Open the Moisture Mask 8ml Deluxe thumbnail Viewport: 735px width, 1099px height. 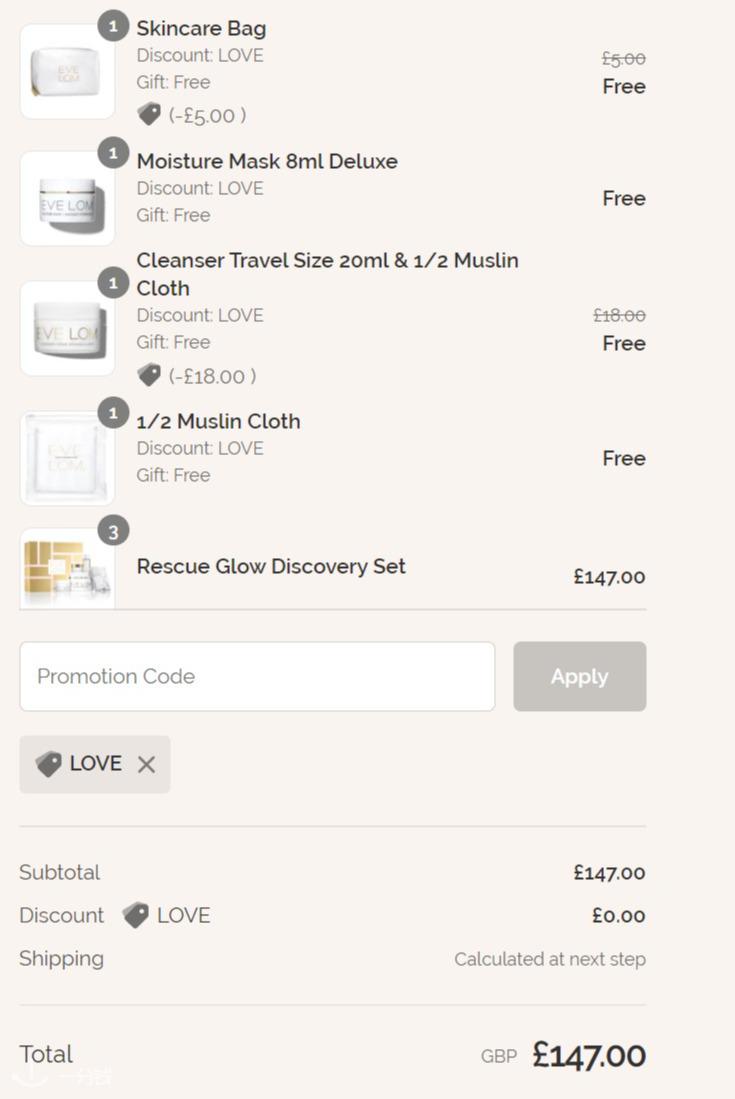(67, 199)
